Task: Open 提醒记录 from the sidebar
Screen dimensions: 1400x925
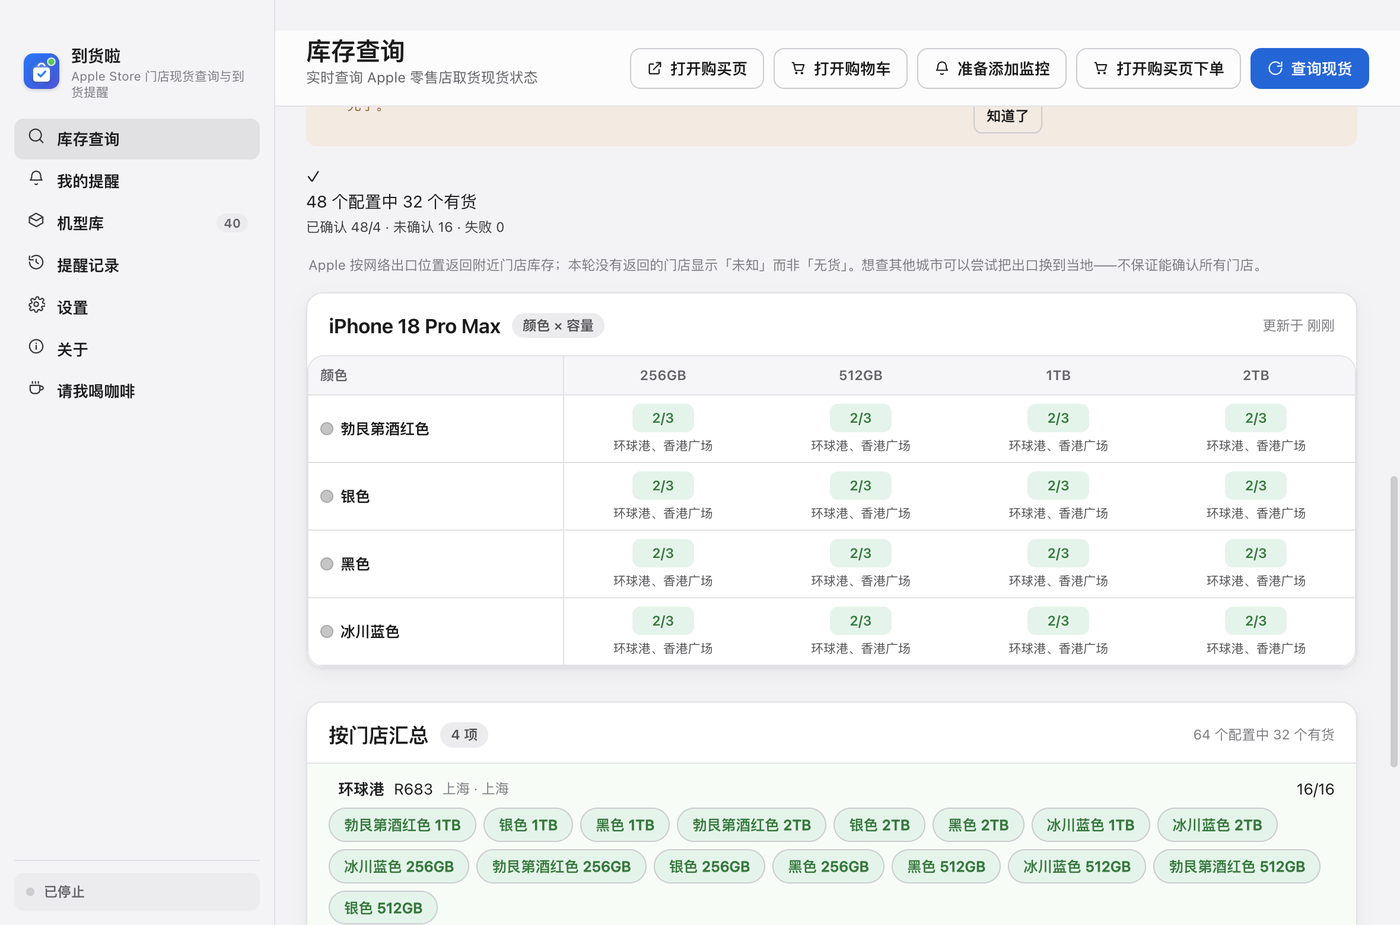Action: tap(137, 265)
